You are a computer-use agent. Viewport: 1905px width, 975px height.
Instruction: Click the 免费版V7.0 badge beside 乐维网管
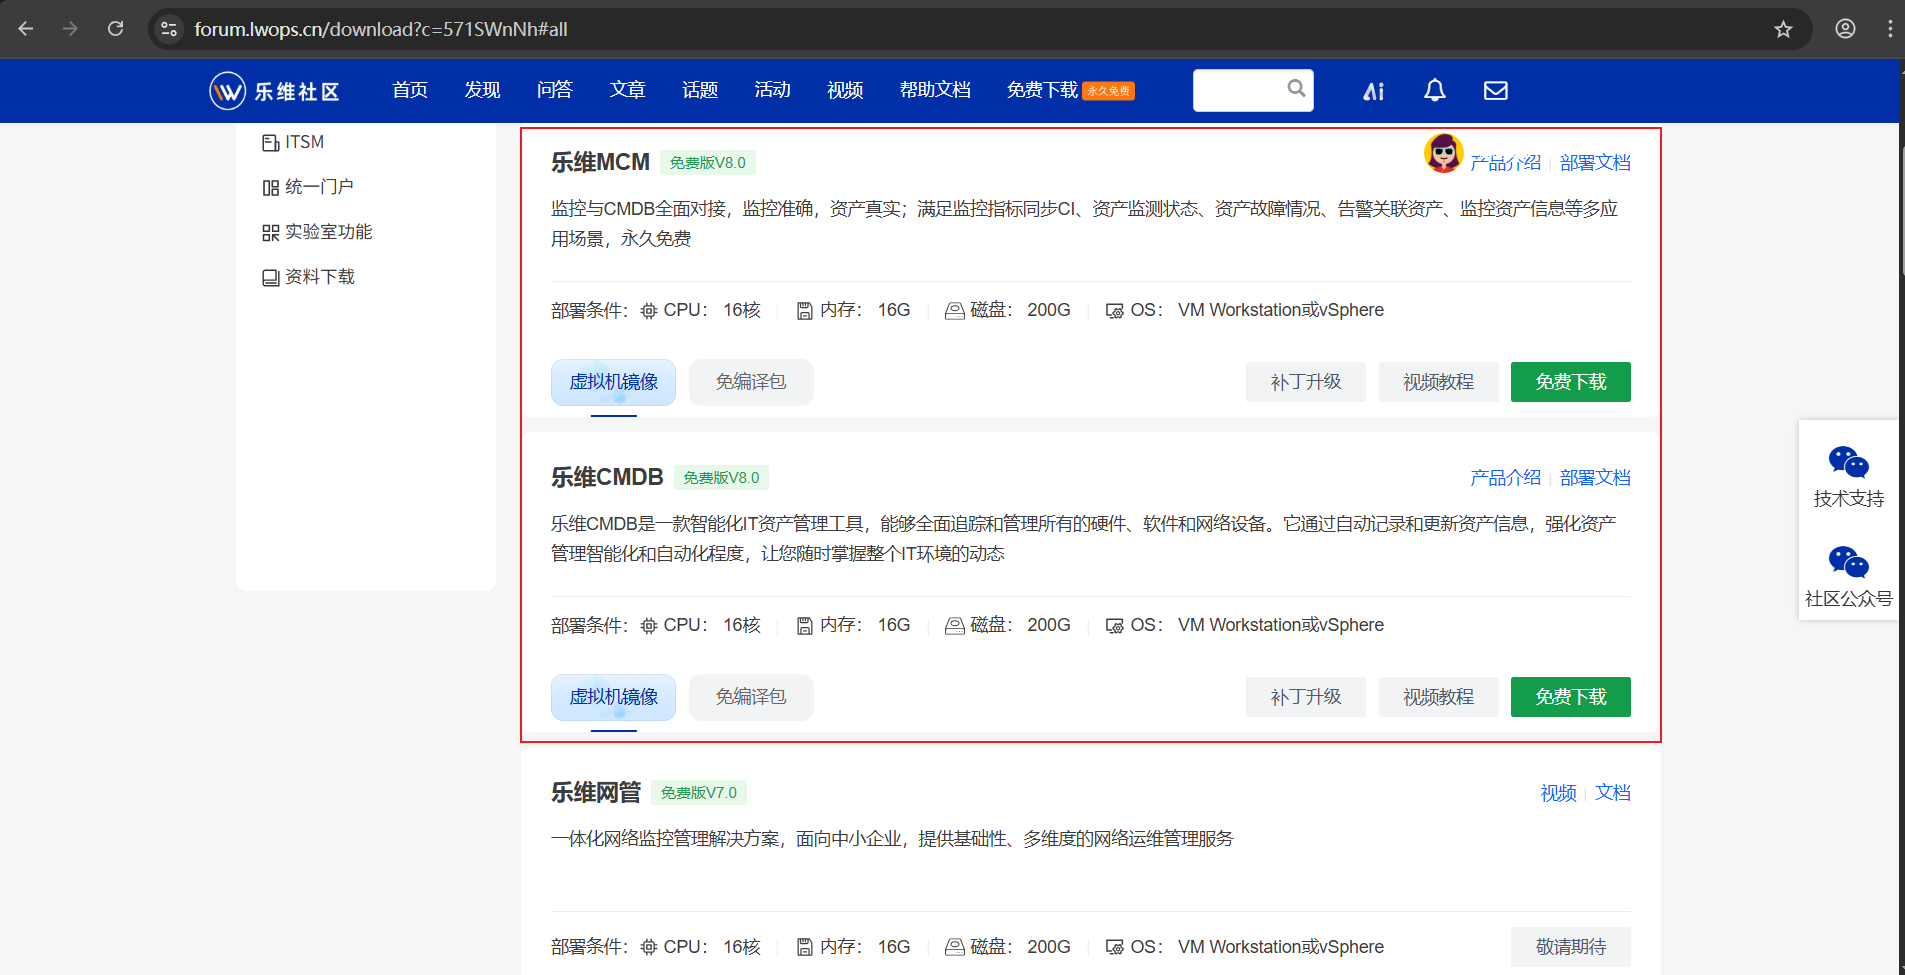[x=698, y=793]
